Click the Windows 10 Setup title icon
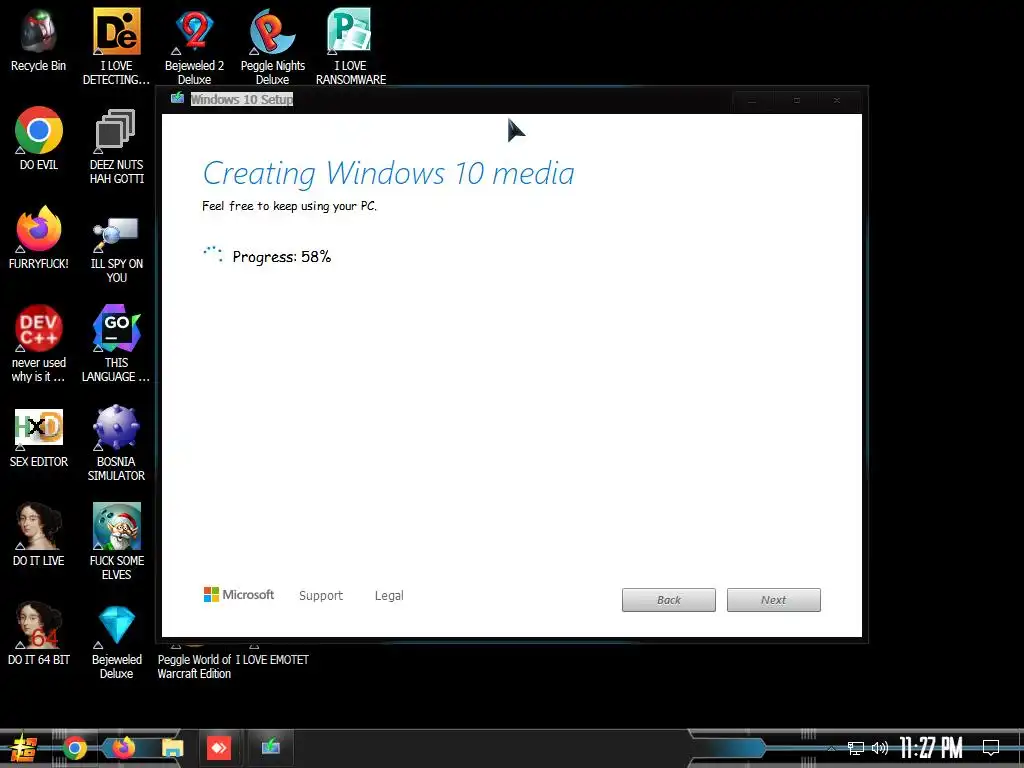 [177, 99]
